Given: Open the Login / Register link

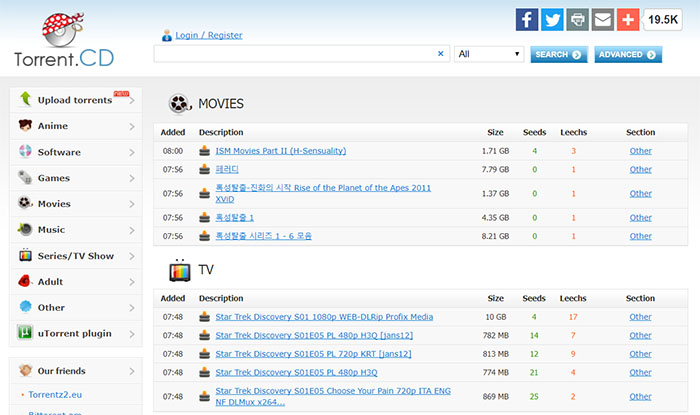Looking at the screenshot, I should coord(208,35).
